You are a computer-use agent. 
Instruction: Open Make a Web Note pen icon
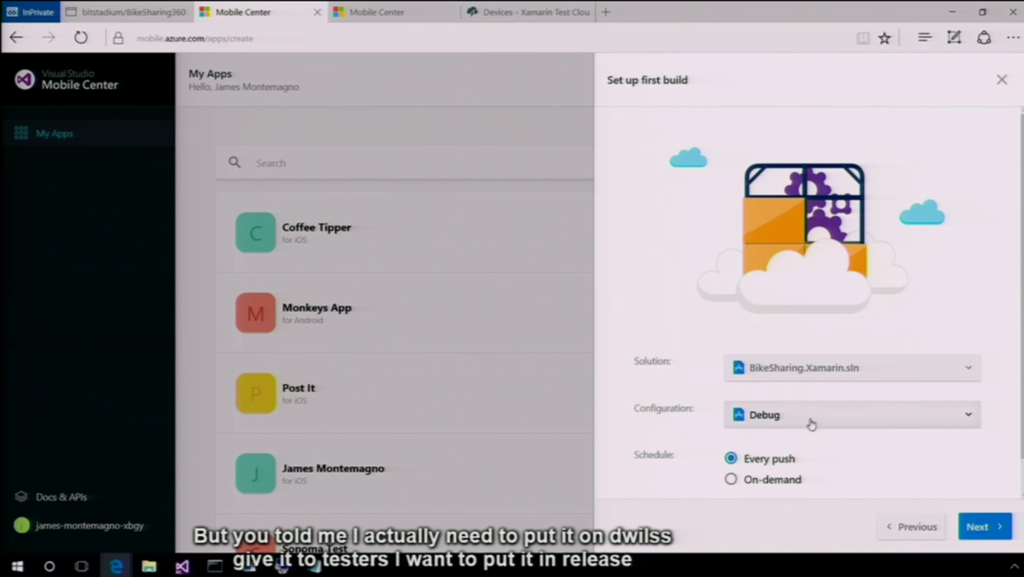point(954,38)
